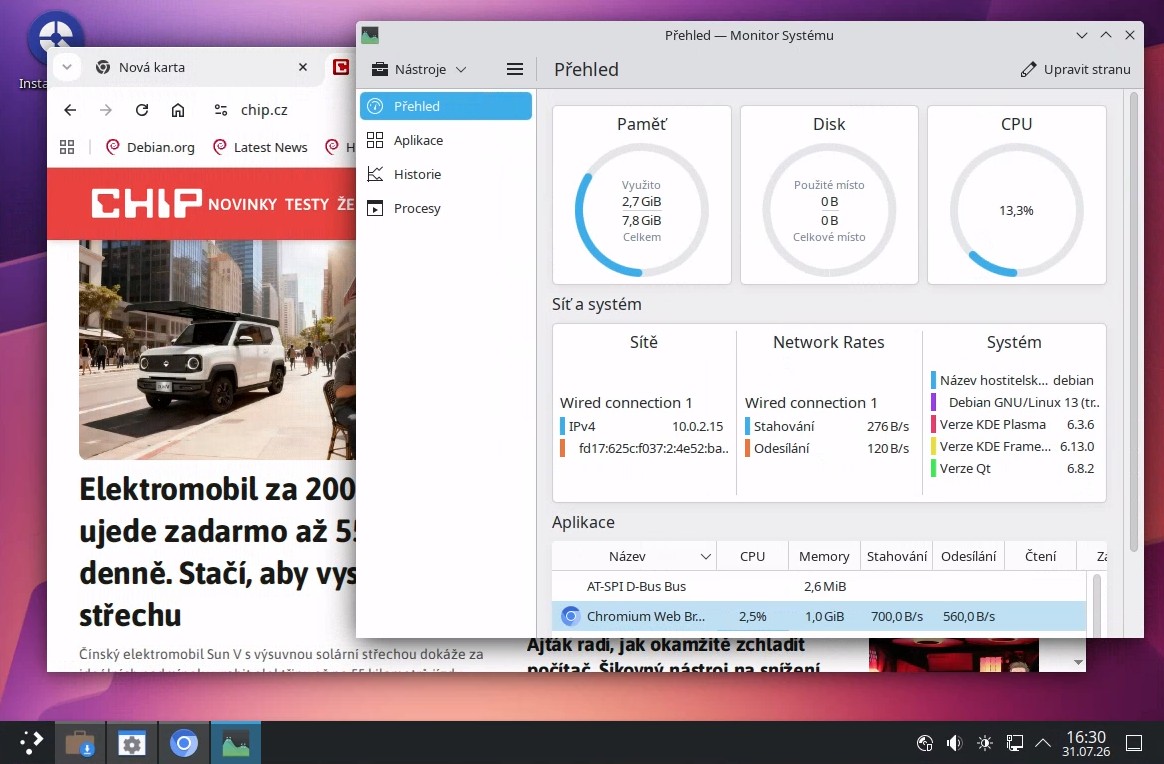Reload the chip.cz page
1164x764 pixels.
[142, 110]
